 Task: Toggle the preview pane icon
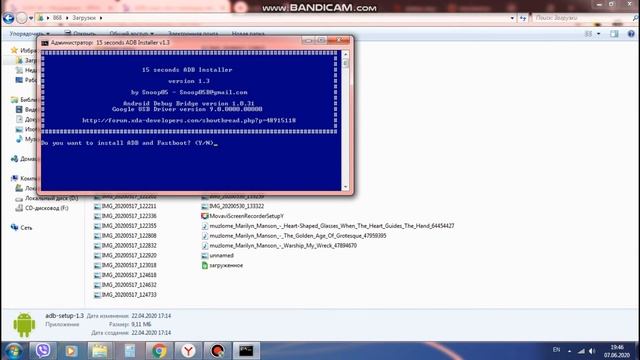coord(614,34)
